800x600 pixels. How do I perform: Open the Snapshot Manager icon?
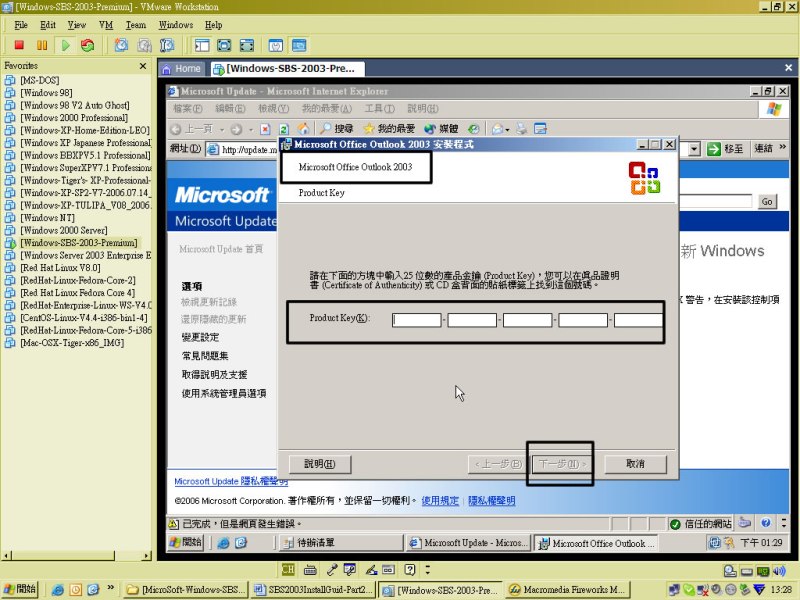167,45
